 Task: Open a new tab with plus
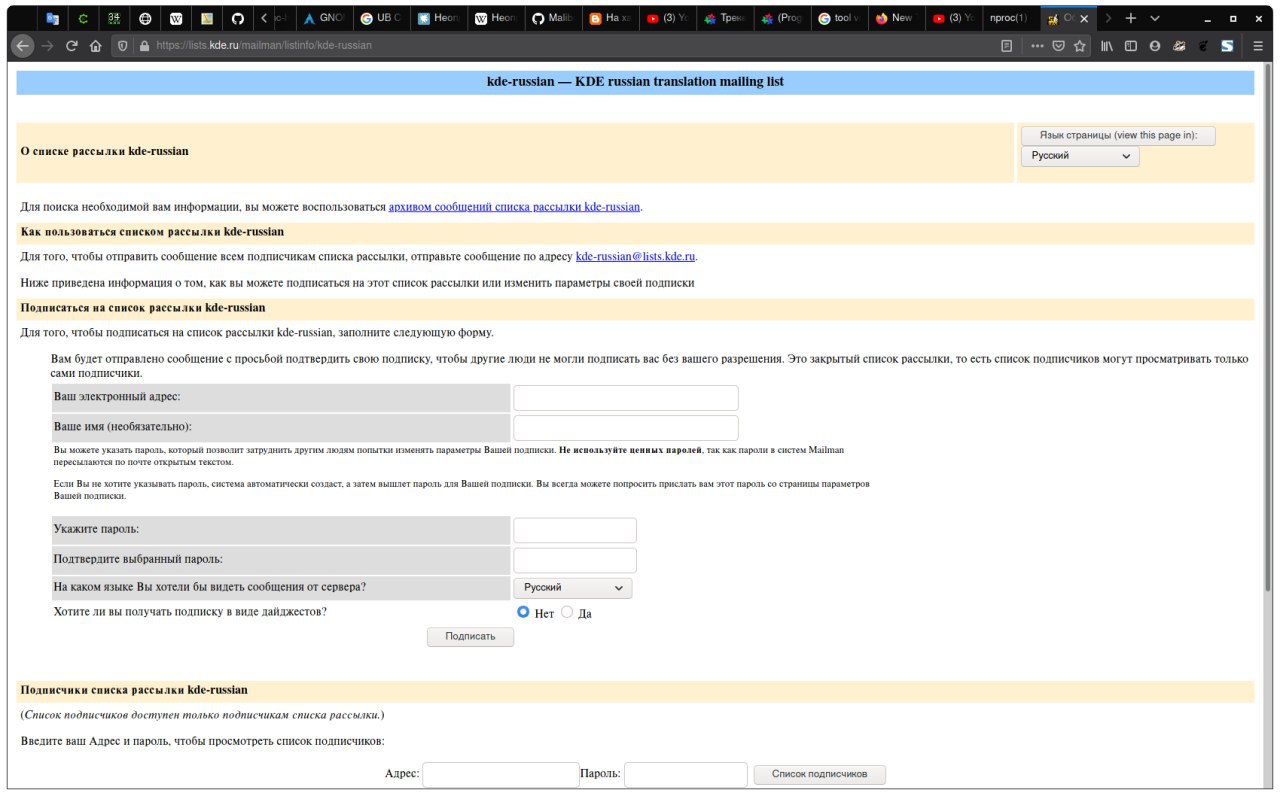coord(1131,18)
